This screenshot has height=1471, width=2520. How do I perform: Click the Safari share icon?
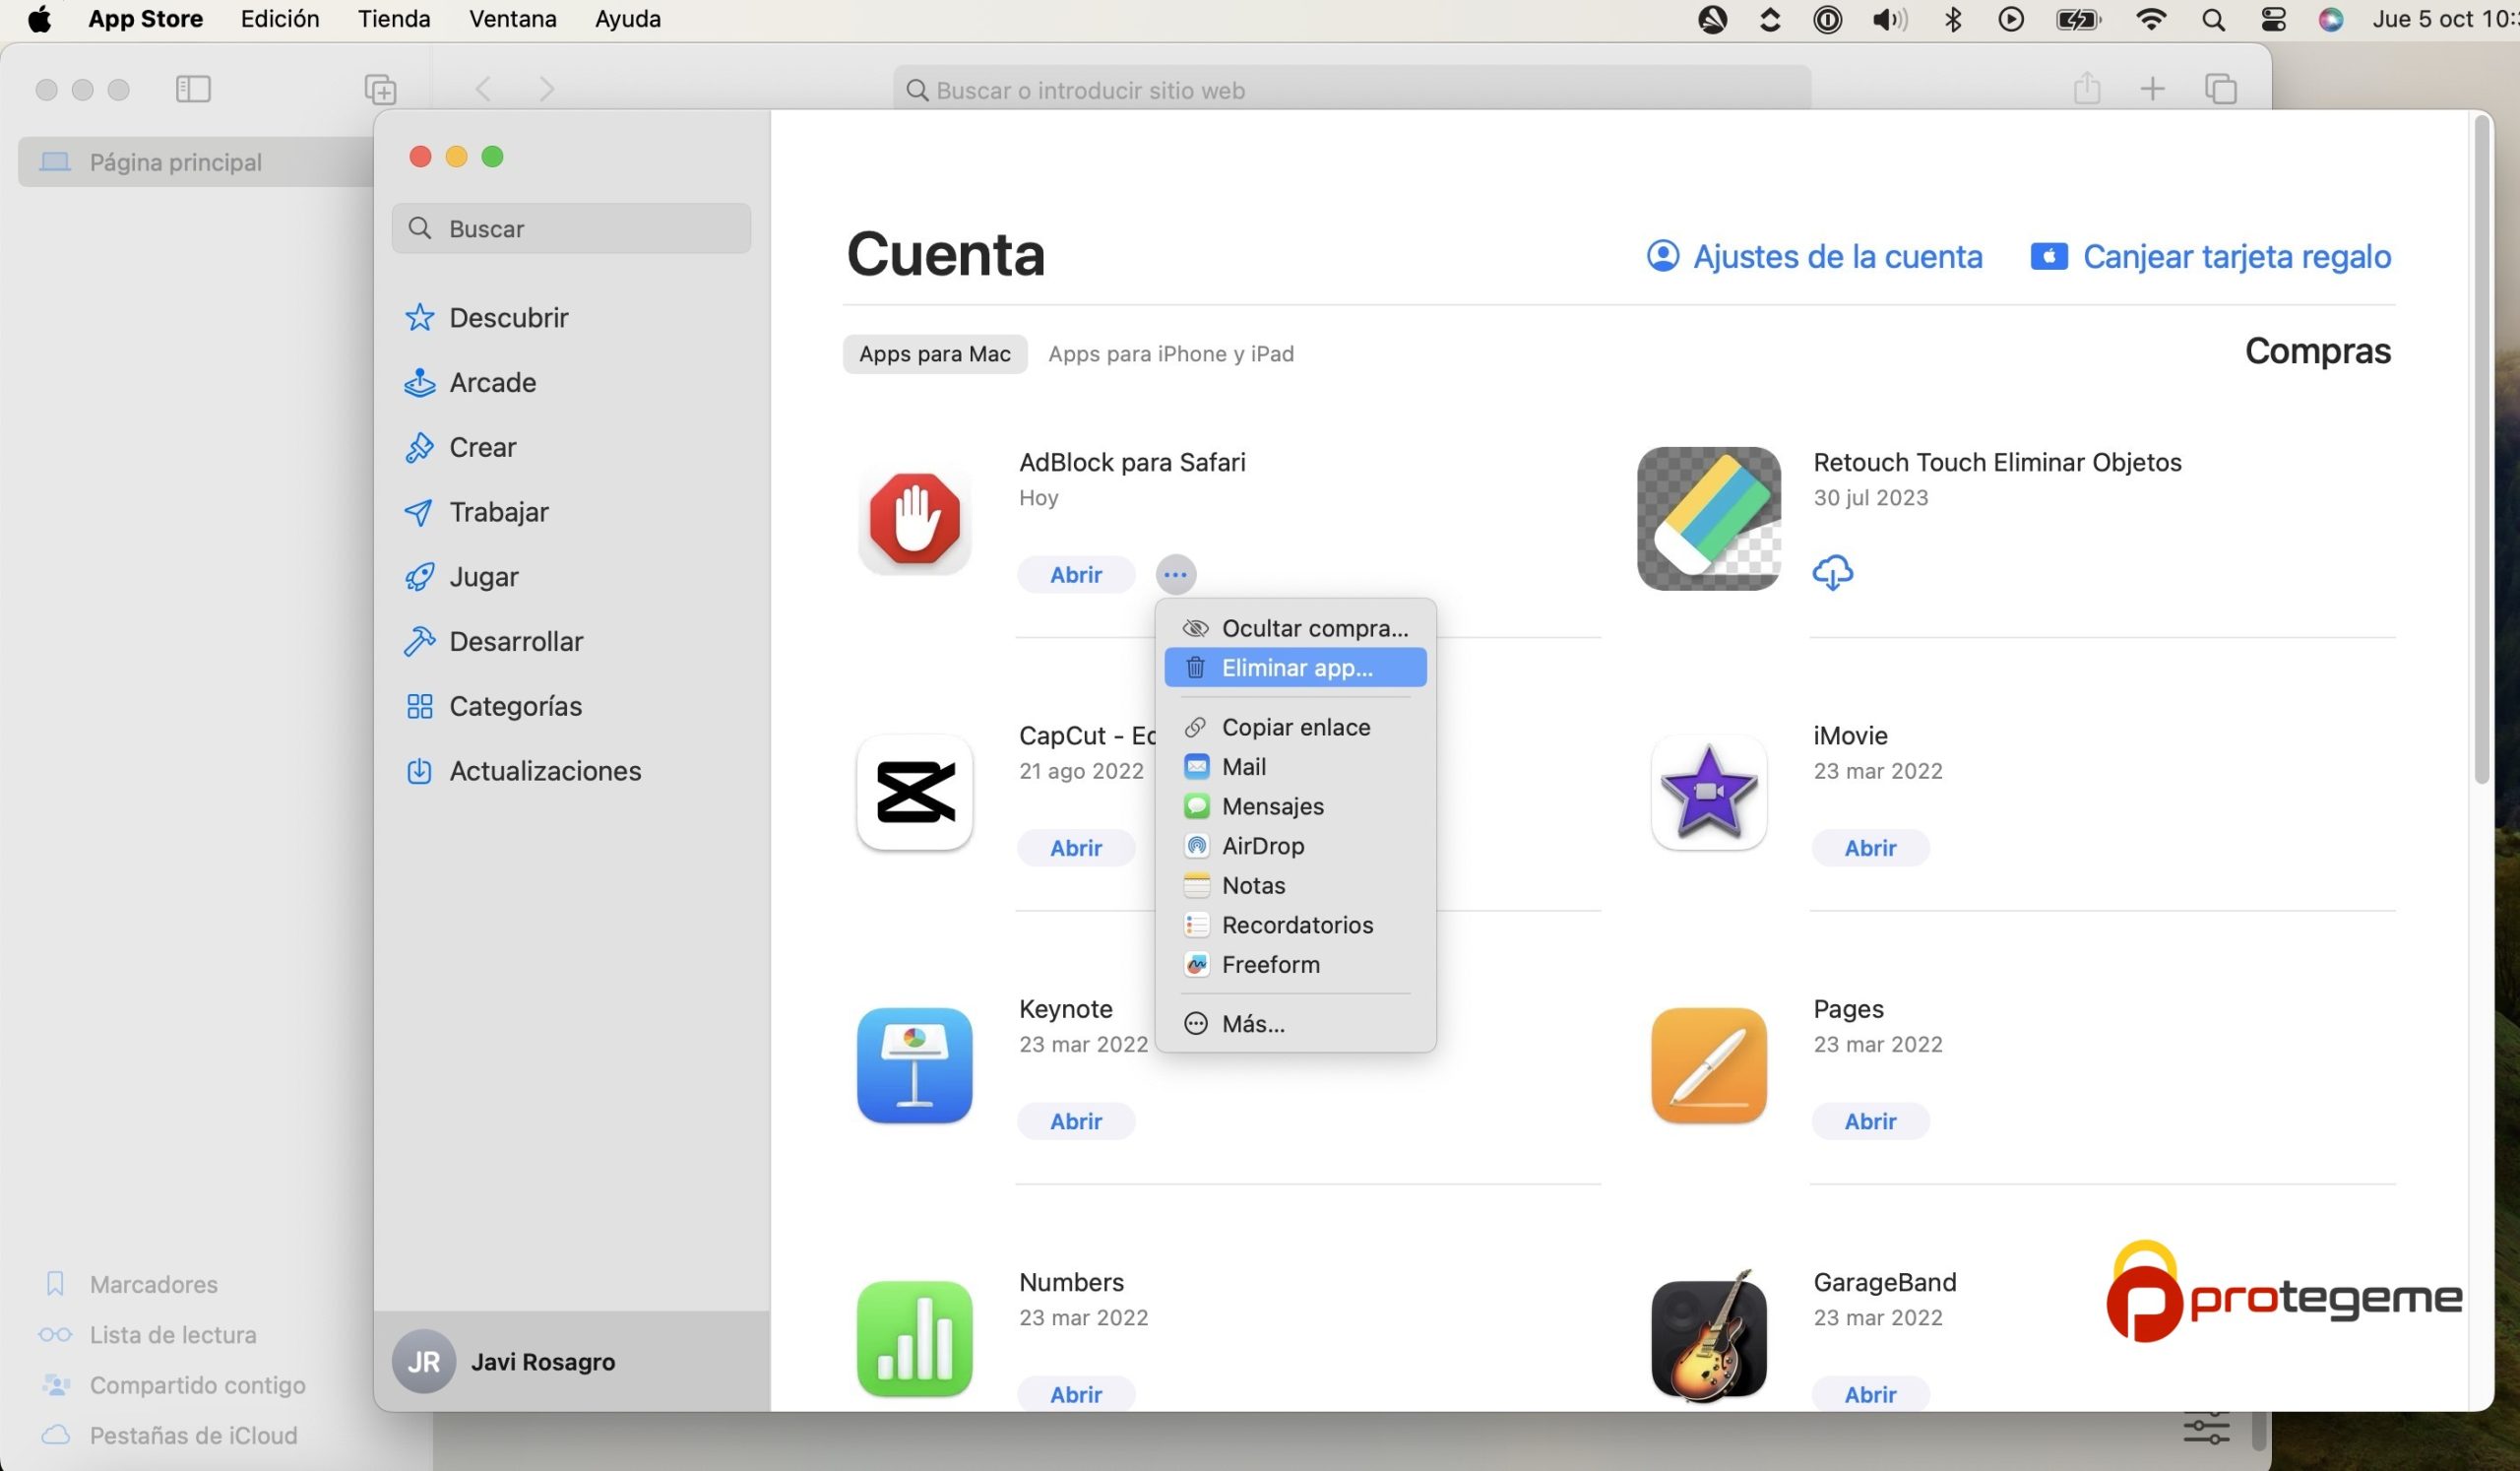tap(2086, 88)
